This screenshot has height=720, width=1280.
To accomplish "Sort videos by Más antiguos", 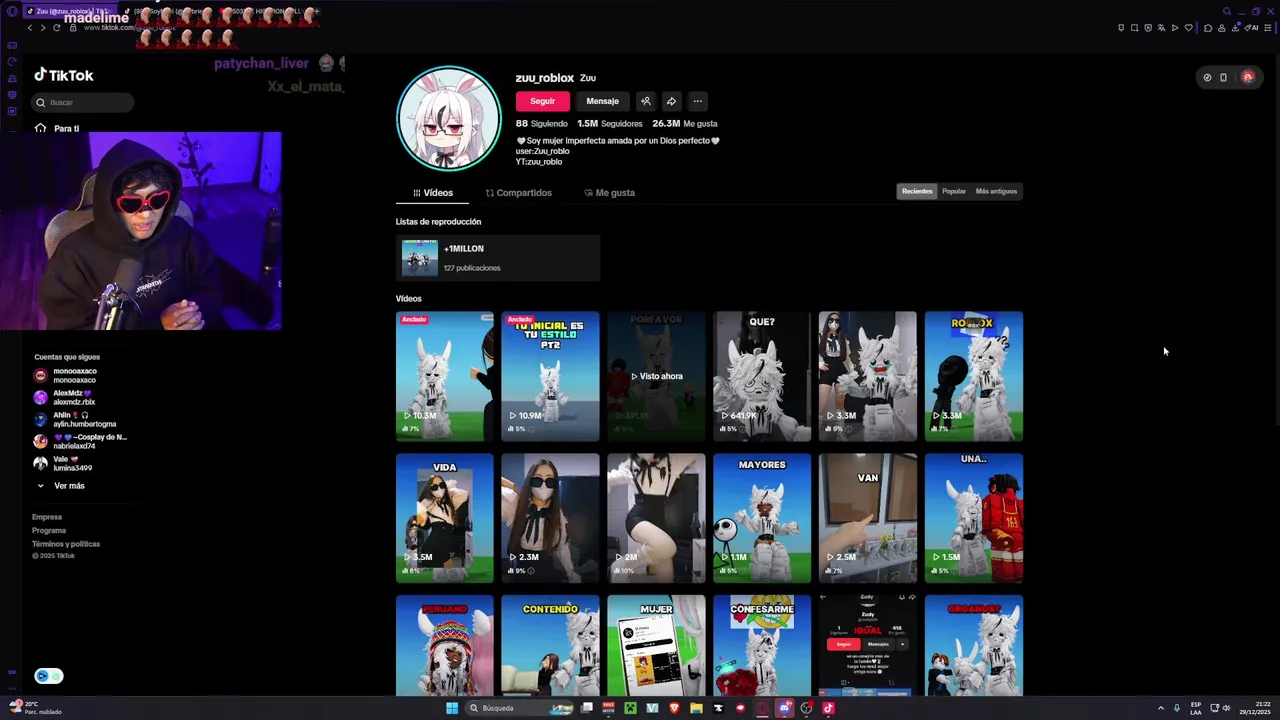I will [996, 191].
